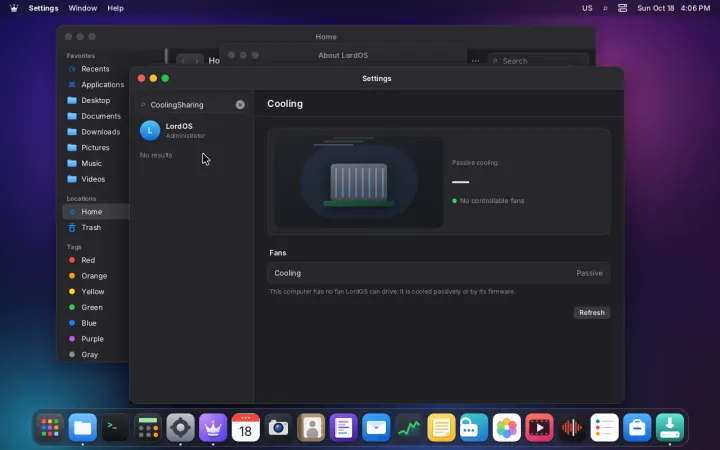Clear the Settings search field text

point(240,105)
